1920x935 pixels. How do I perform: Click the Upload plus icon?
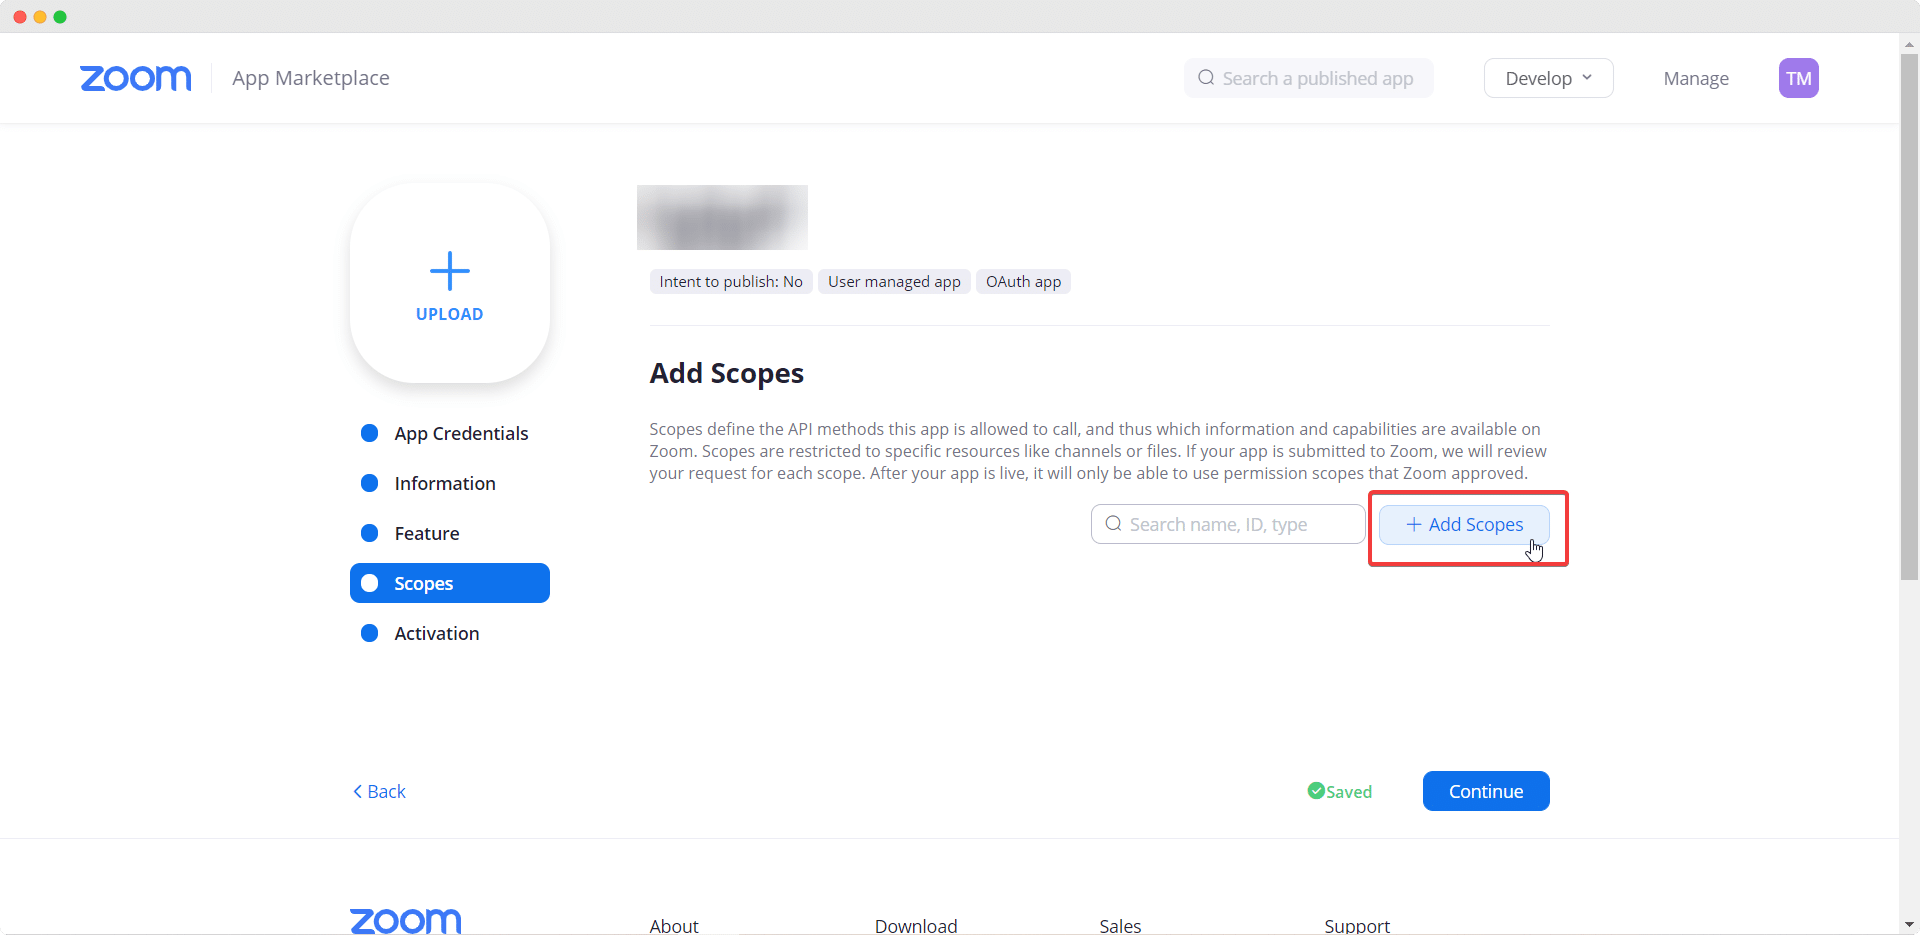[x=449, y=271]
